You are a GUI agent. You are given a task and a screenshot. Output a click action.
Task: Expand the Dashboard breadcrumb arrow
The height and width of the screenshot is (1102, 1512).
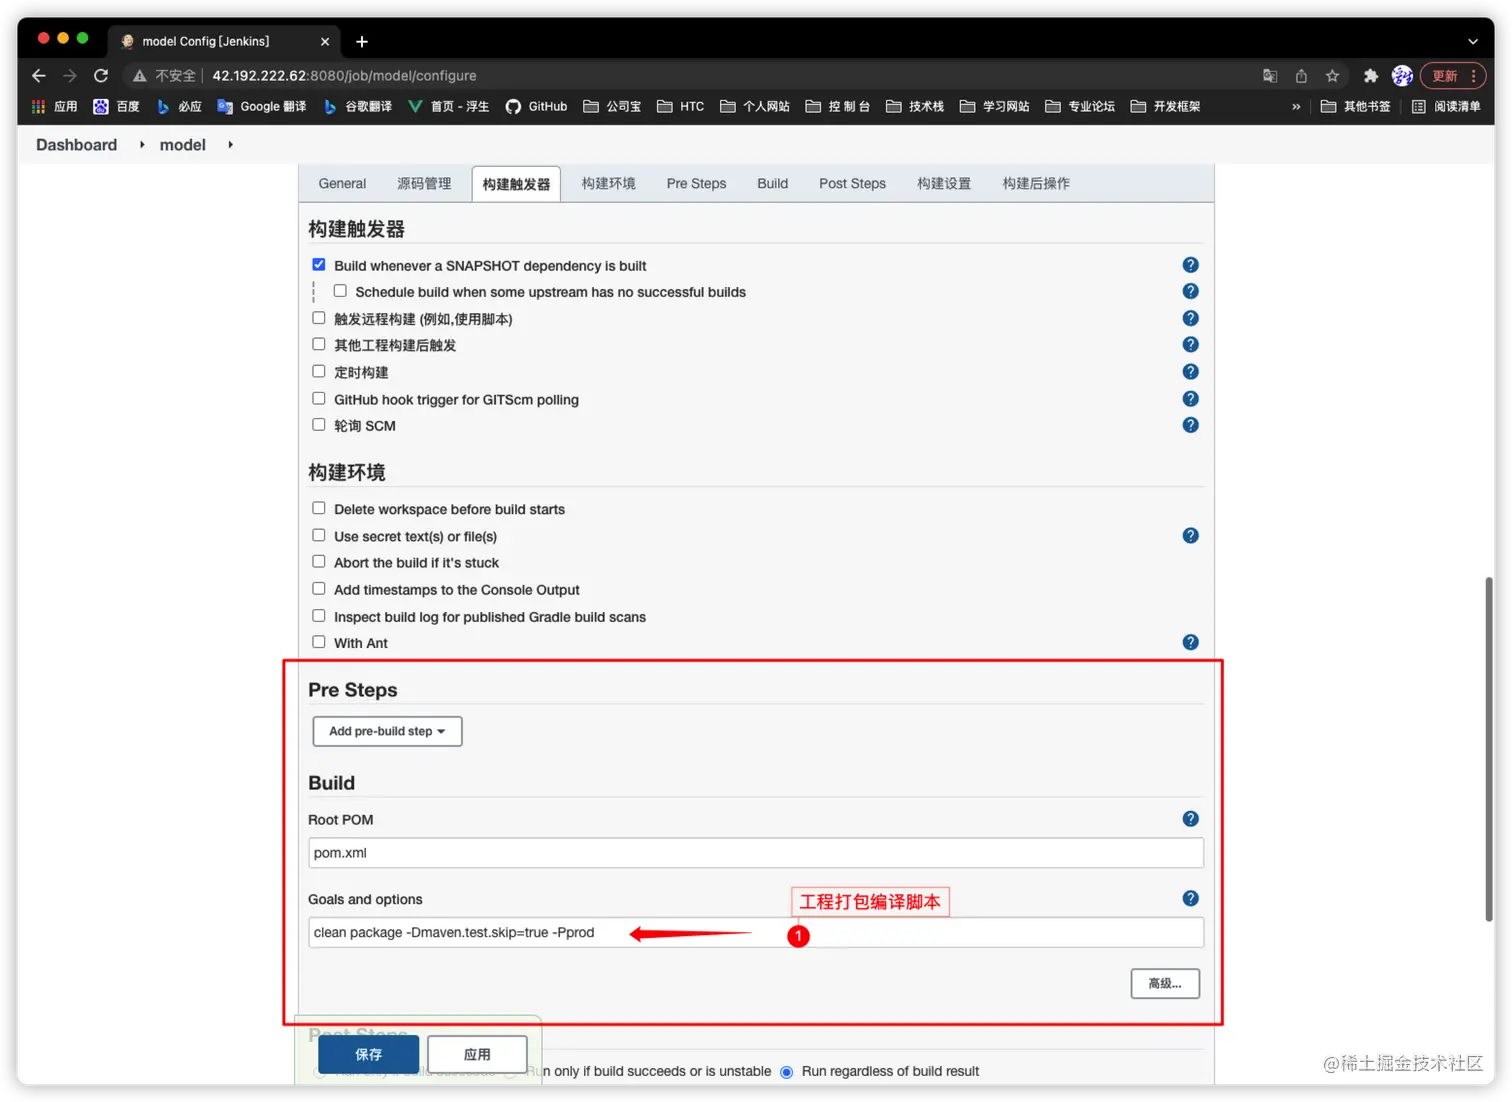[x=142, y=145]
